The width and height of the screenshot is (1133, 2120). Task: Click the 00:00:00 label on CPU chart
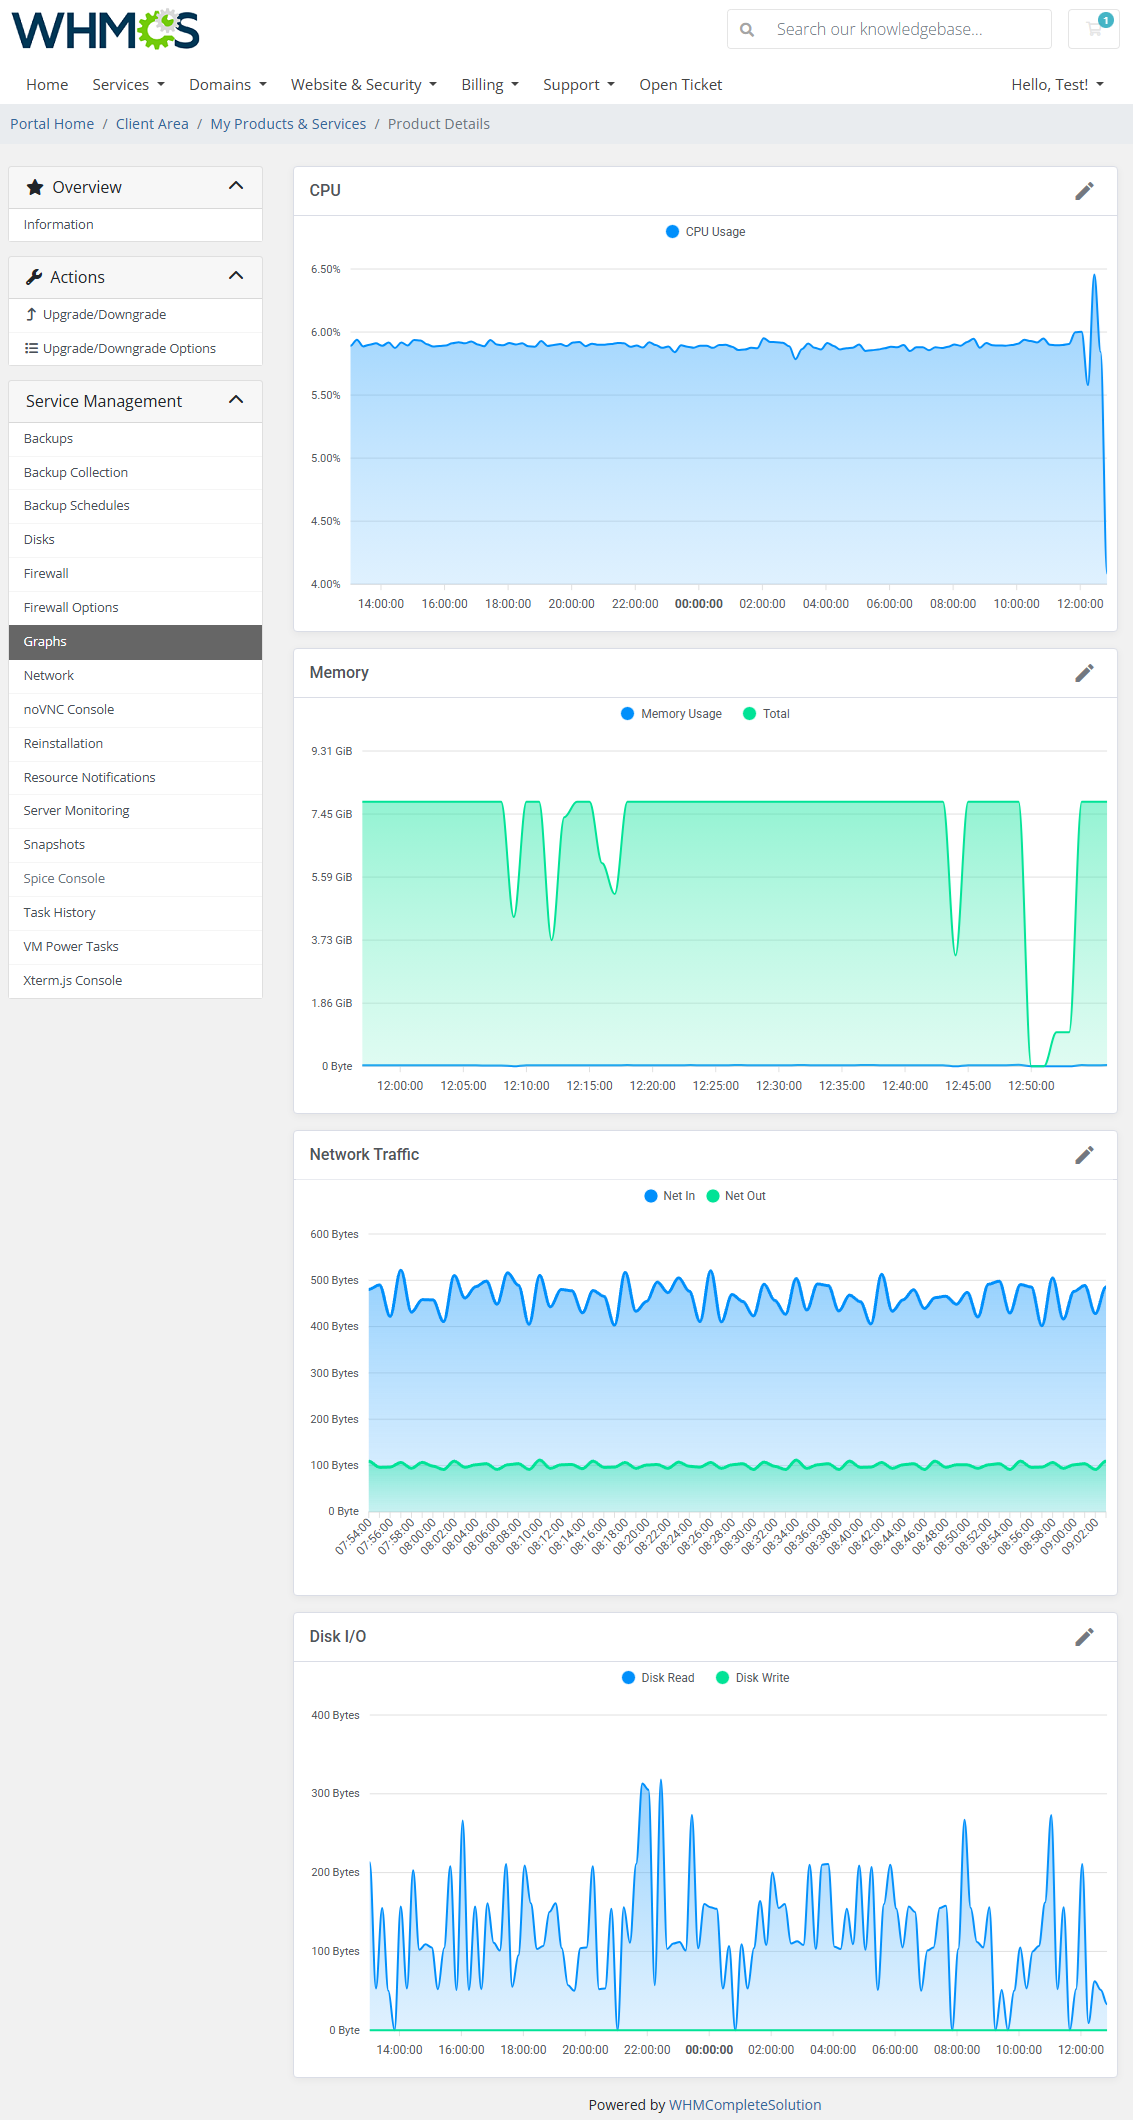click(x=699, y=604)
